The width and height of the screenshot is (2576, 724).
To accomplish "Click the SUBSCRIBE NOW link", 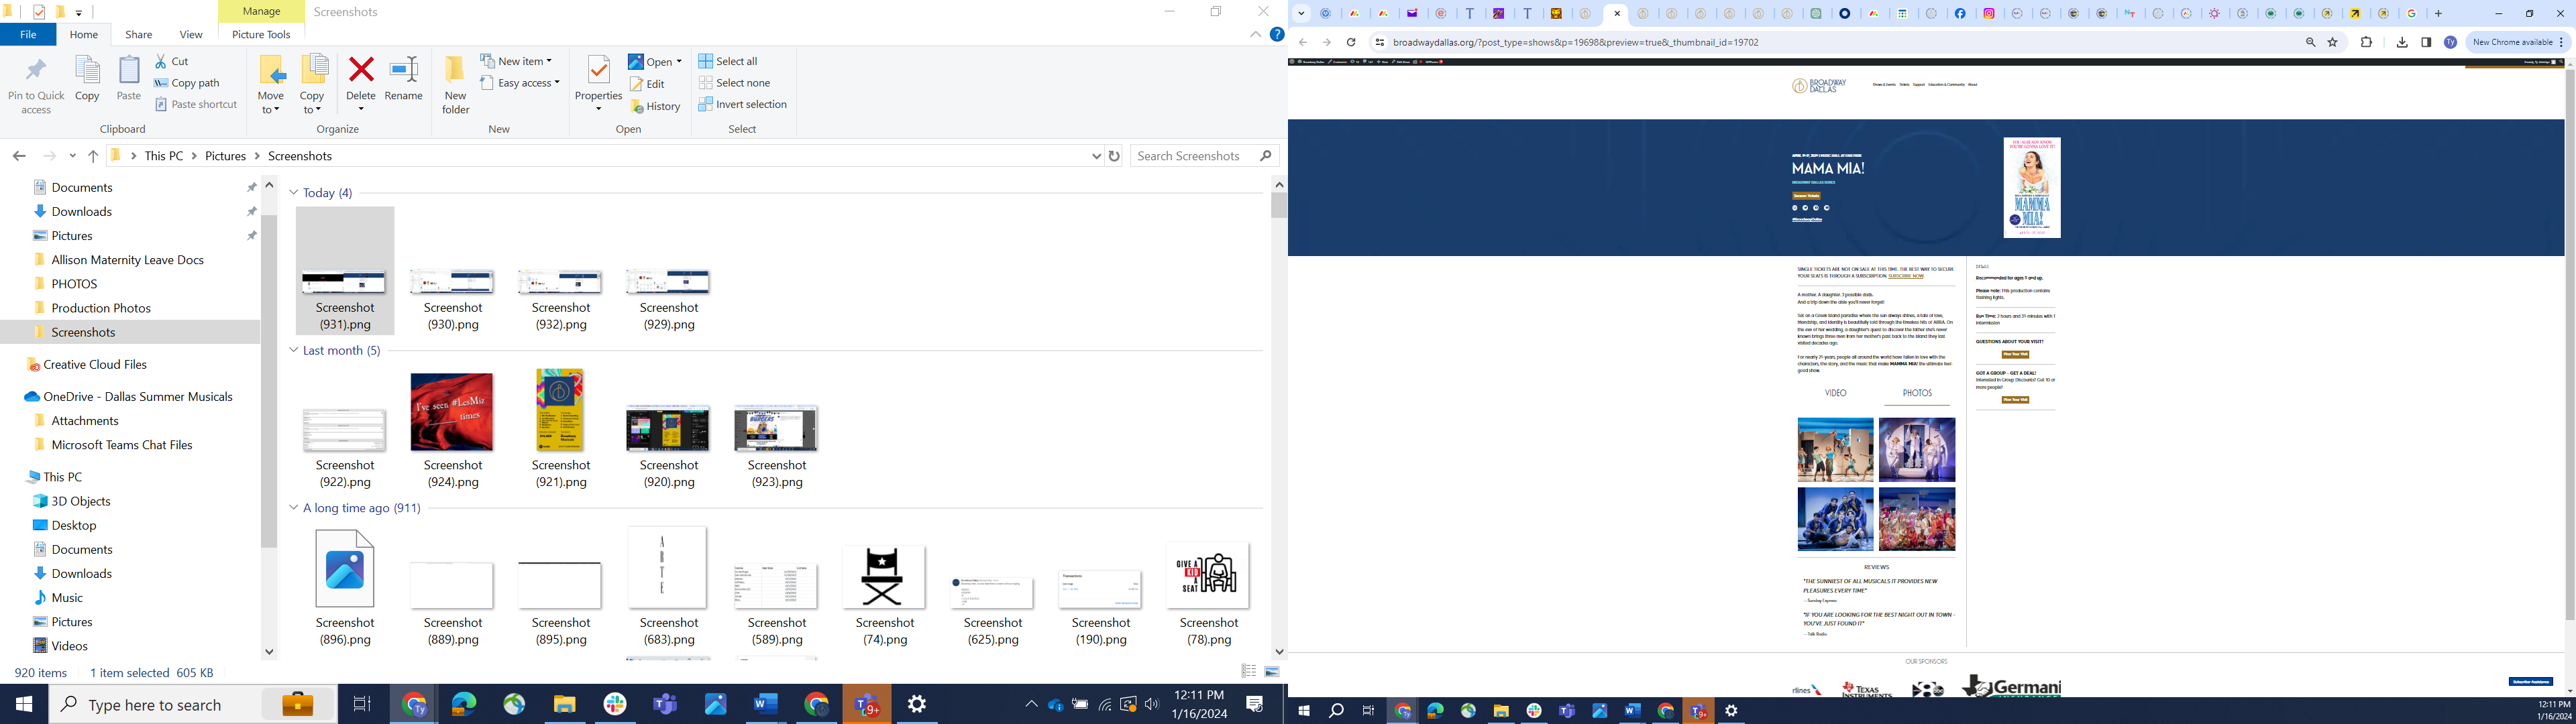I will [x=1905, y=276].
